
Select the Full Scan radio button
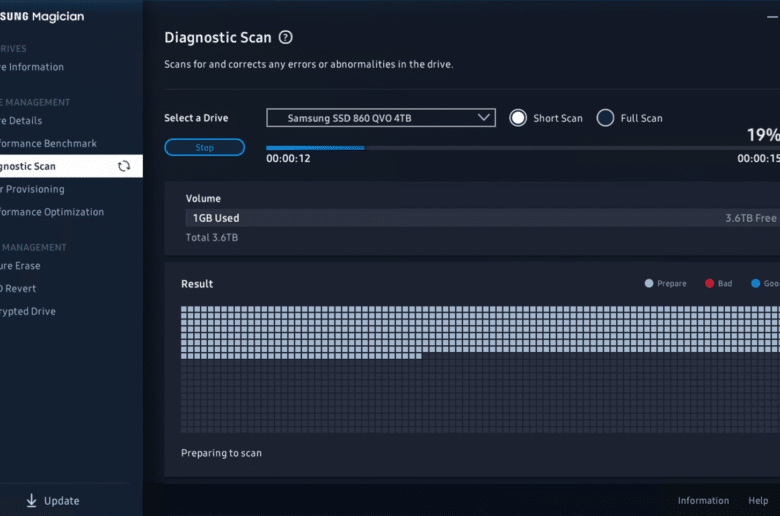pyautogui.click(x=605, y=118)
